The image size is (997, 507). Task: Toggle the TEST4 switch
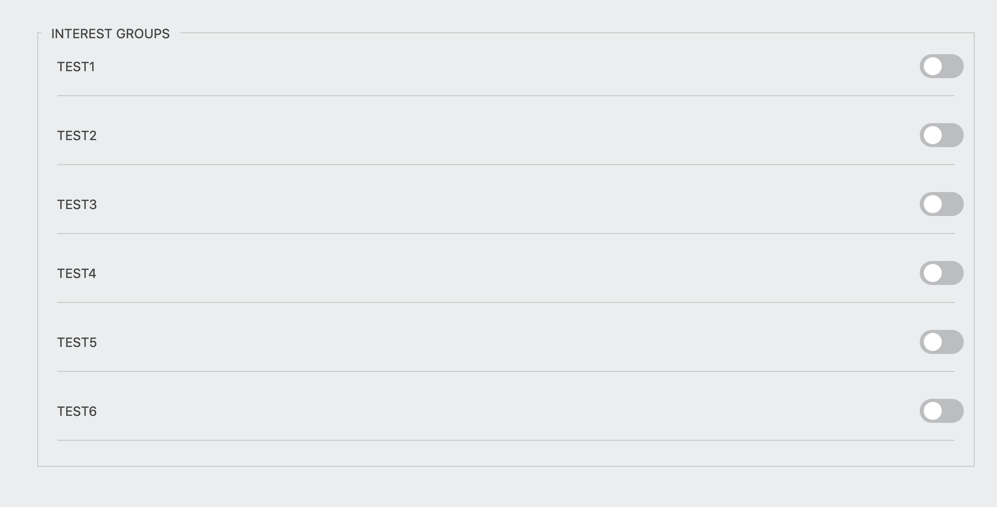[x=941, y=273]
